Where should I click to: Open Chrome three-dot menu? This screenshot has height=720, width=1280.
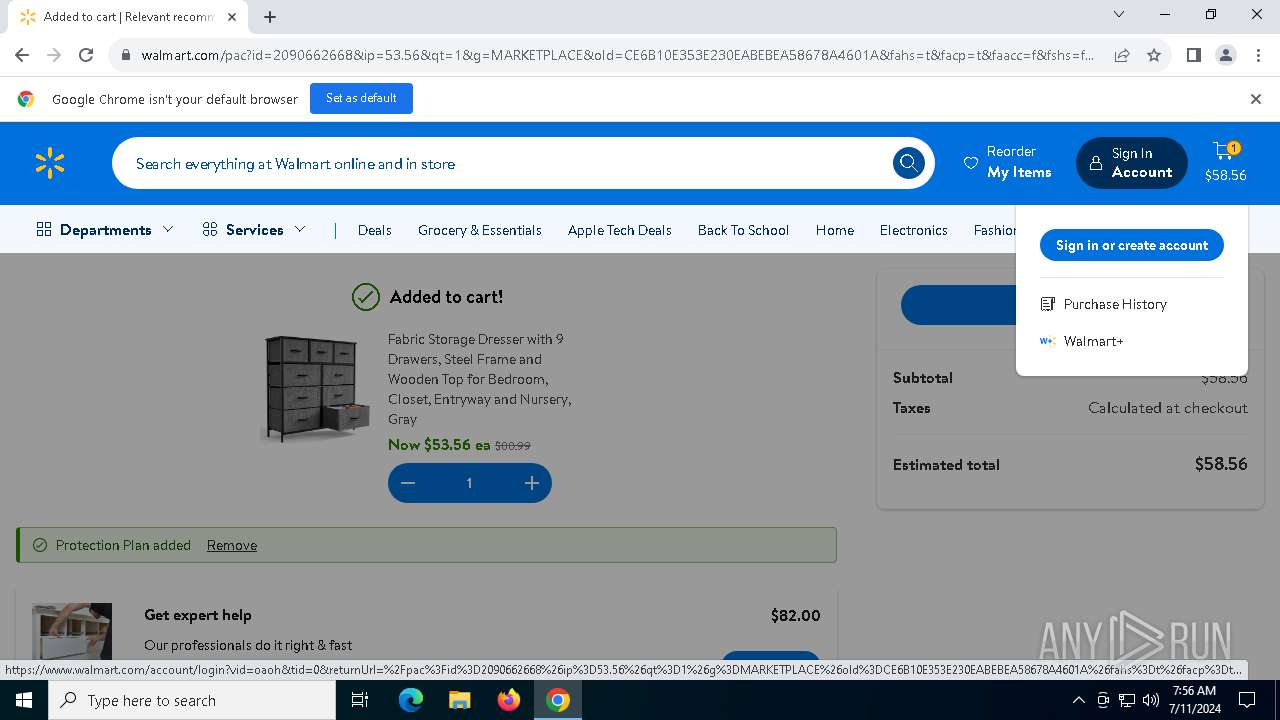1258,55
